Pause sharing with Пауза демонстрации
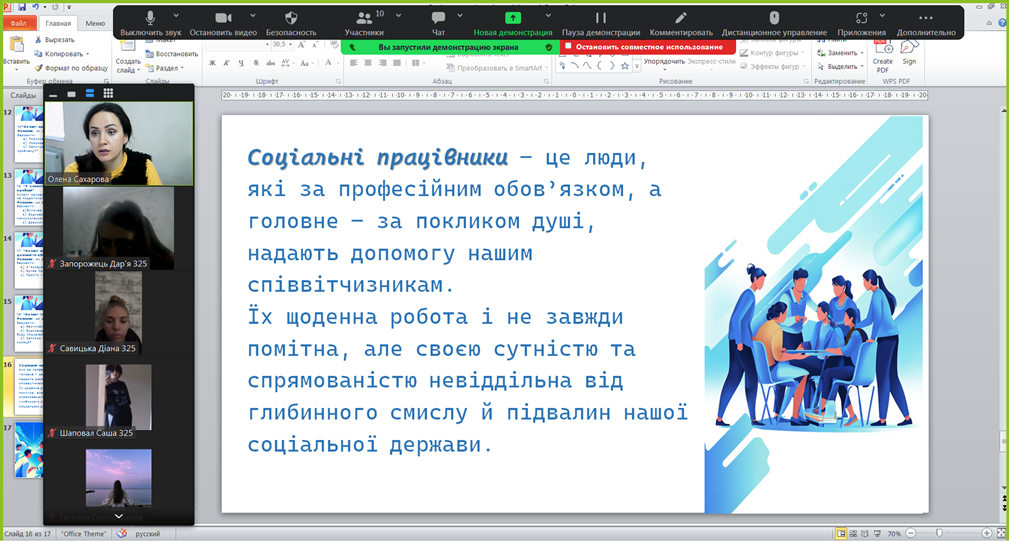Viewport: 1009px width, 541px height. (x=600, y=19)
